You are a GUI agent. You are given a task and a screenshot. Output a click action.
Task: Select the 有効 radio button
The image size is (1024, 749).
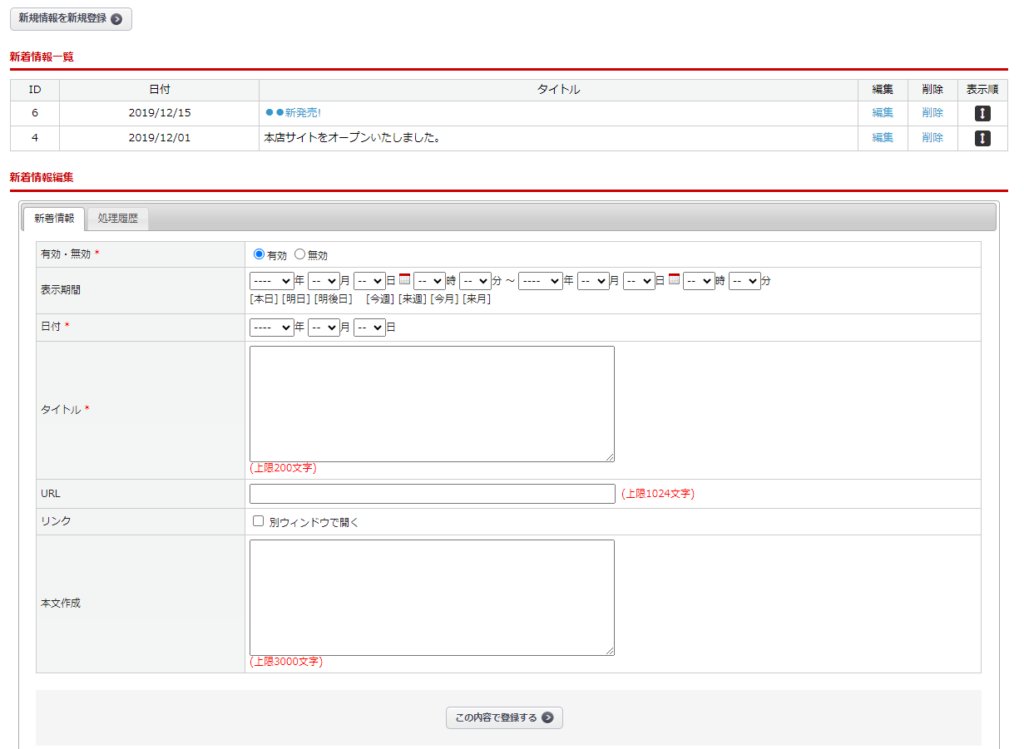(260, 255)
